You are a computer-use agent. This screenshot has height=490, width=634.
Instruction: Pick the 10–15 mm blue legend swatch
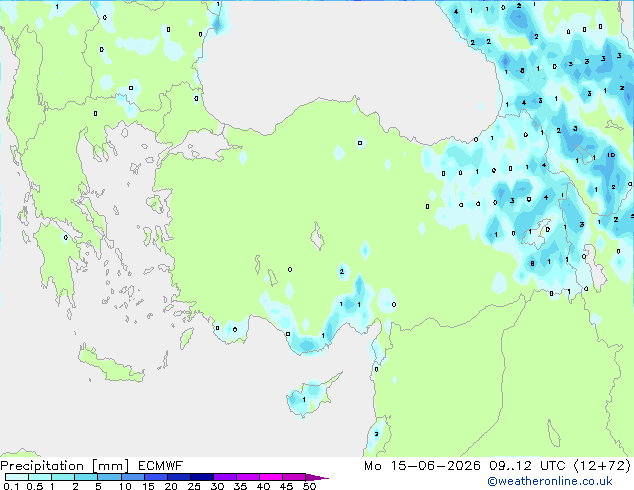pos(132,477)
